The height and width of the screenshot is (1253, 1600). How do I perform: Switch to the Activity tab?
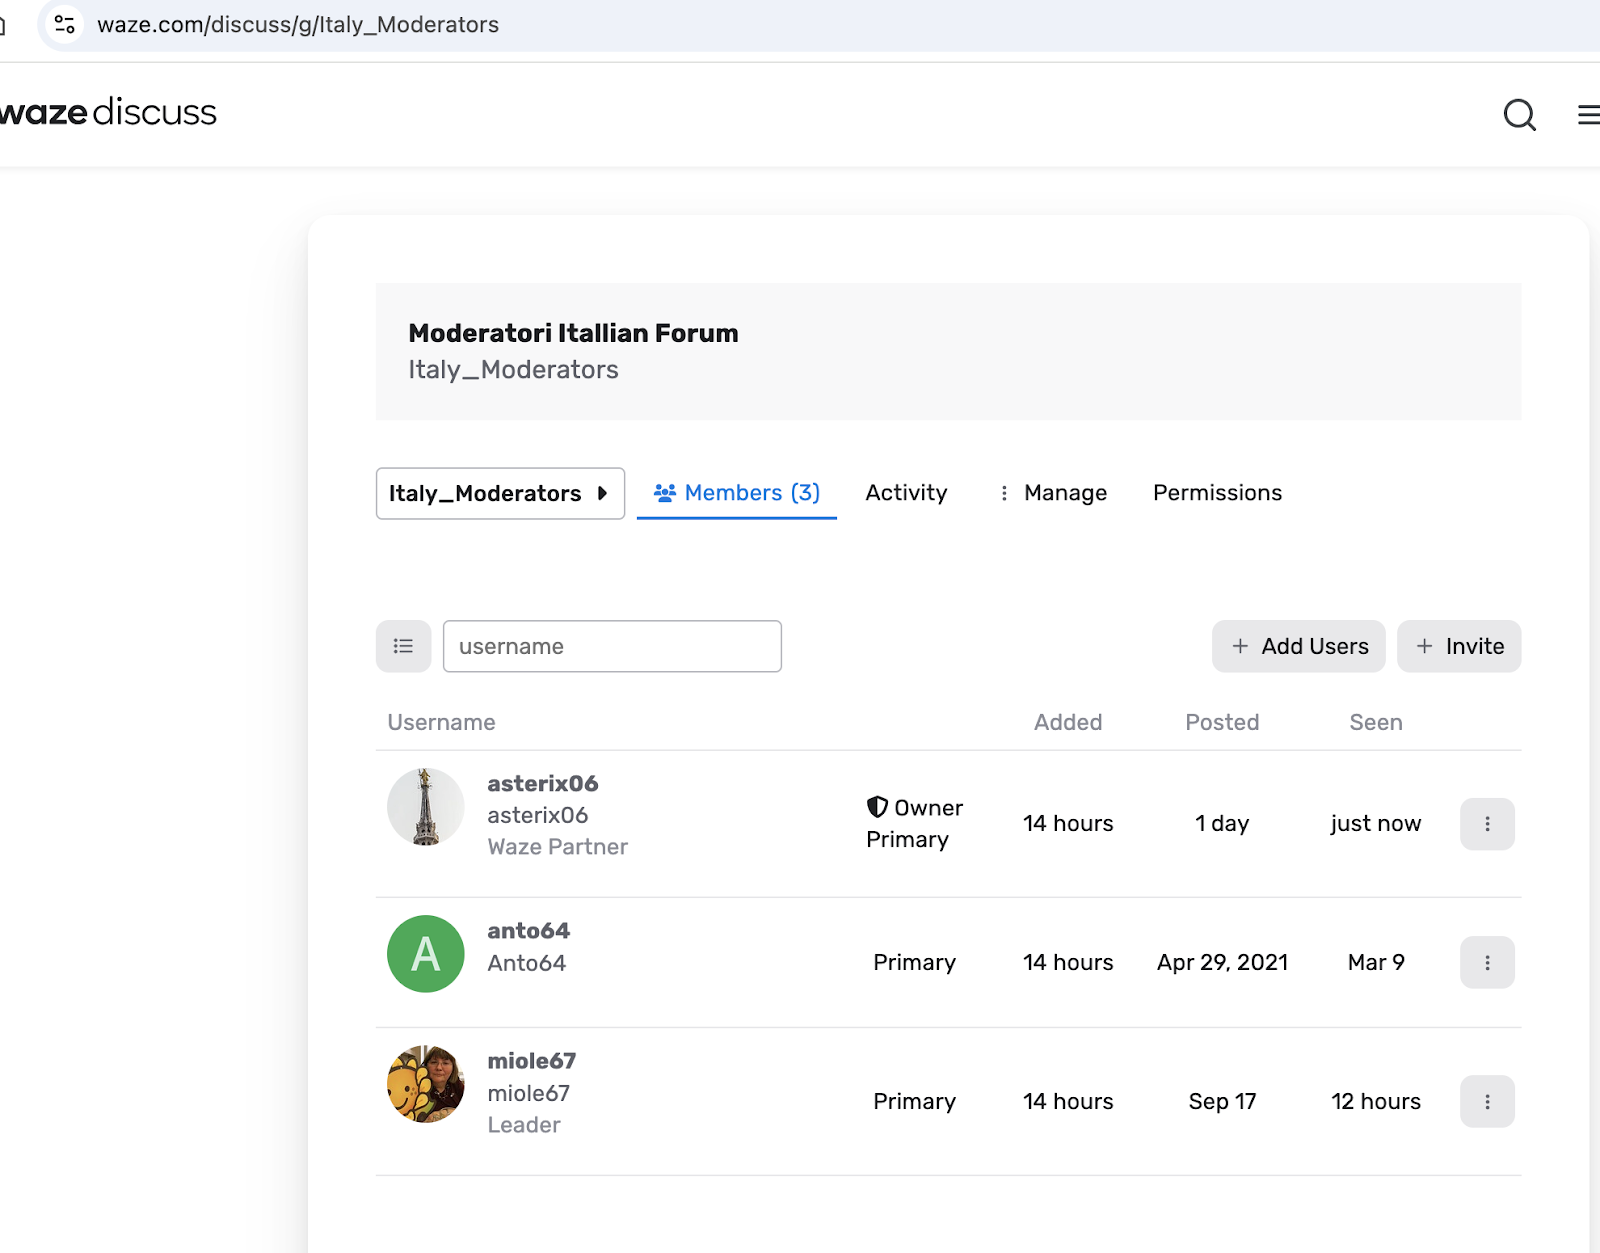coord(906,493)
